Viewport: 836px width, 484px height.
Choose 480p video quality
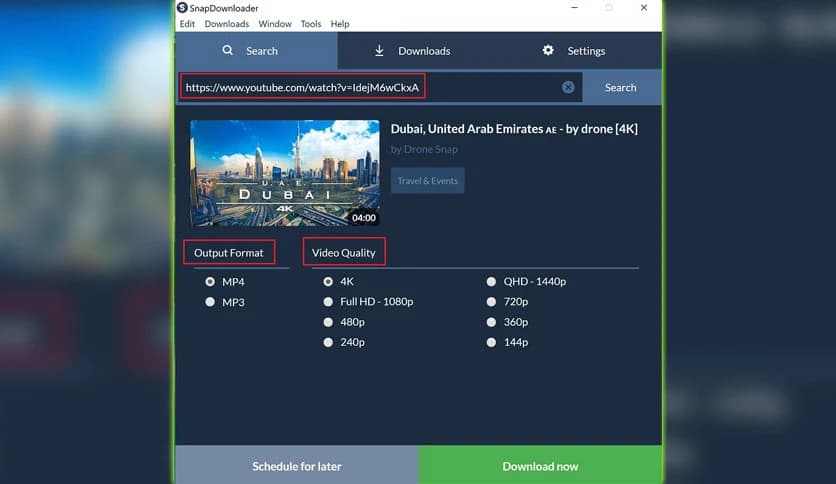tap(328, 322)
